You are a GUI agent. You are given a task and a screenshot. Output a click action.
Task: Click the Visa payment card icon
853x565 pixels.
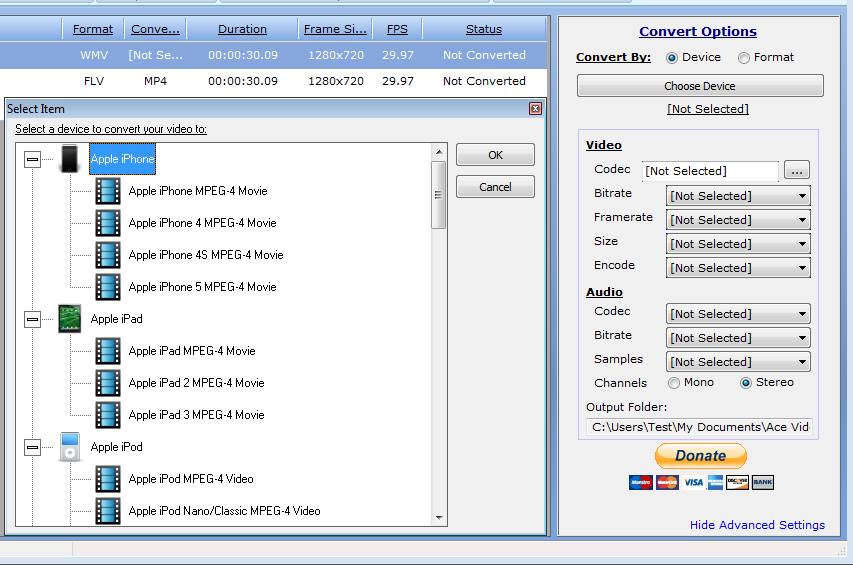(693, 482)
